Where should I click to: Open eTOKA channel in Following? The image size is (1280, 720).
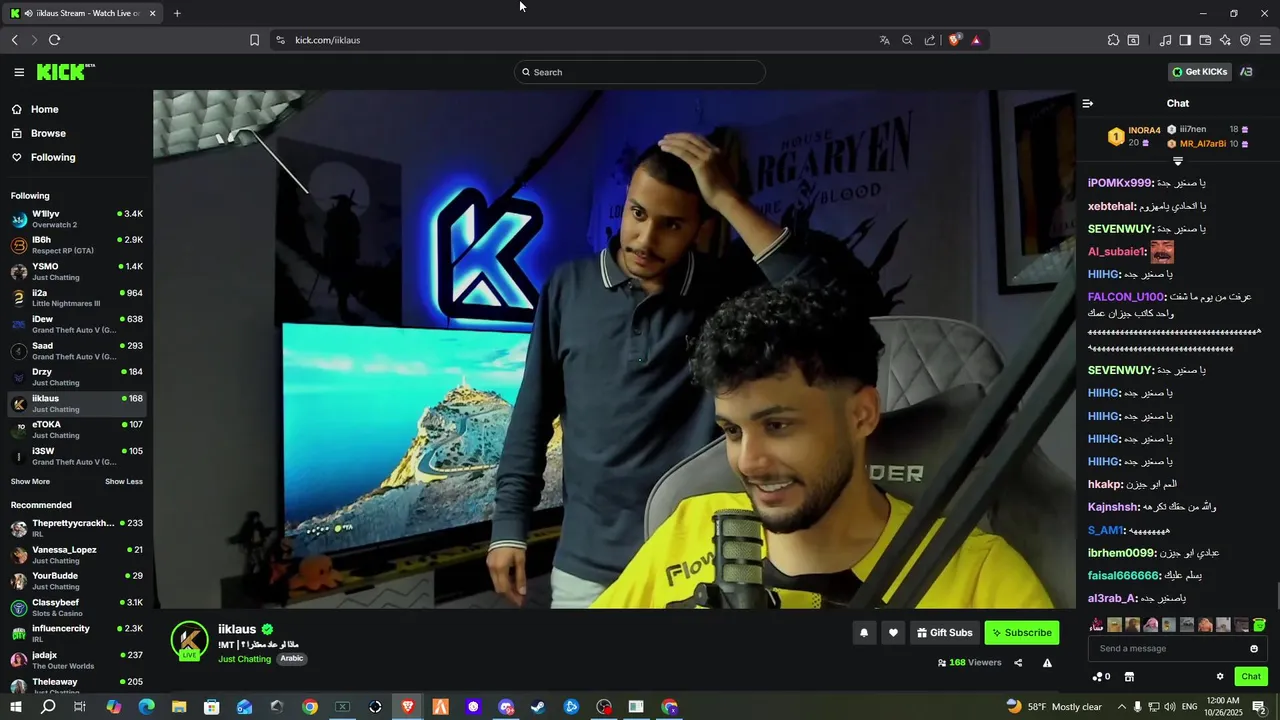pyautogui.click(x=77, y=430)
